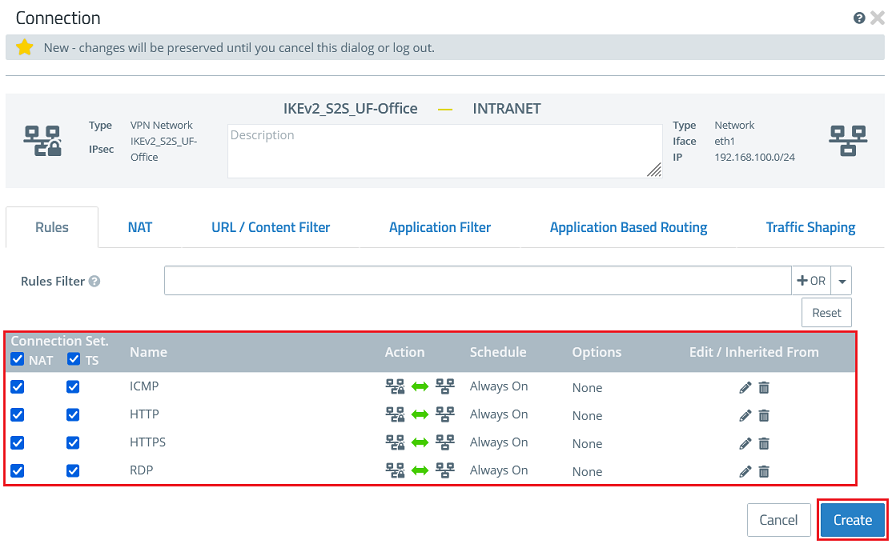The image size is (892, 544).
Task: Click into the Description text field
Action: point(444,151)
